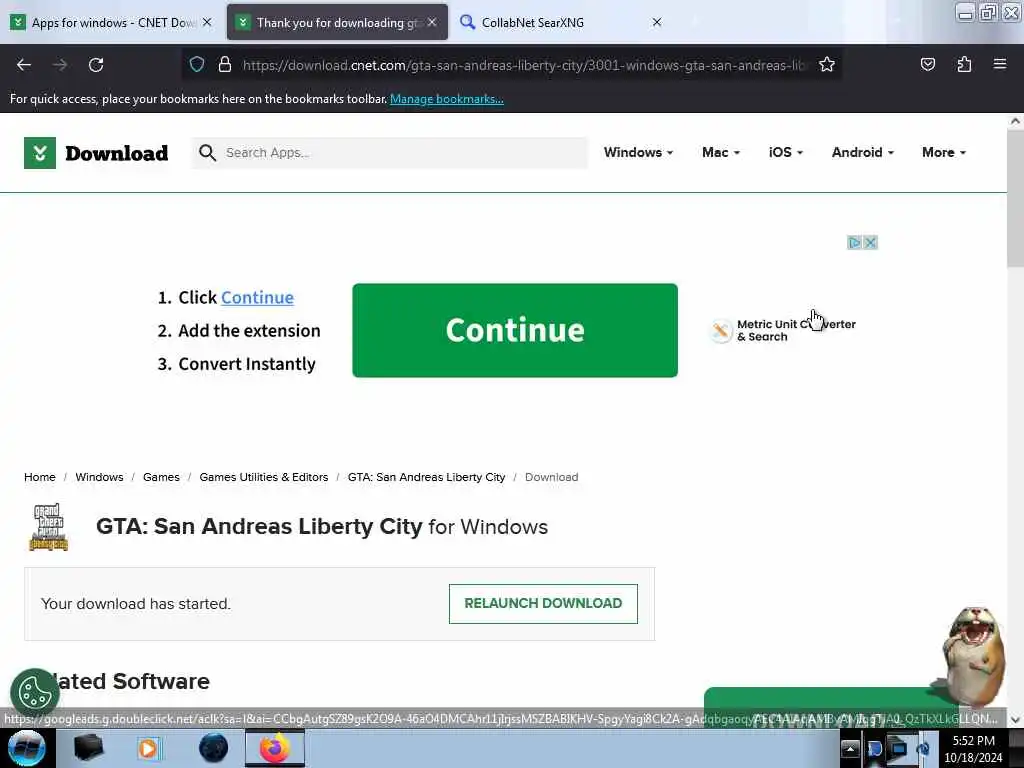The height and width of the screenshot is (768, 1024).
Task: Open the Pocket save icon
Action: pos(927,65)
